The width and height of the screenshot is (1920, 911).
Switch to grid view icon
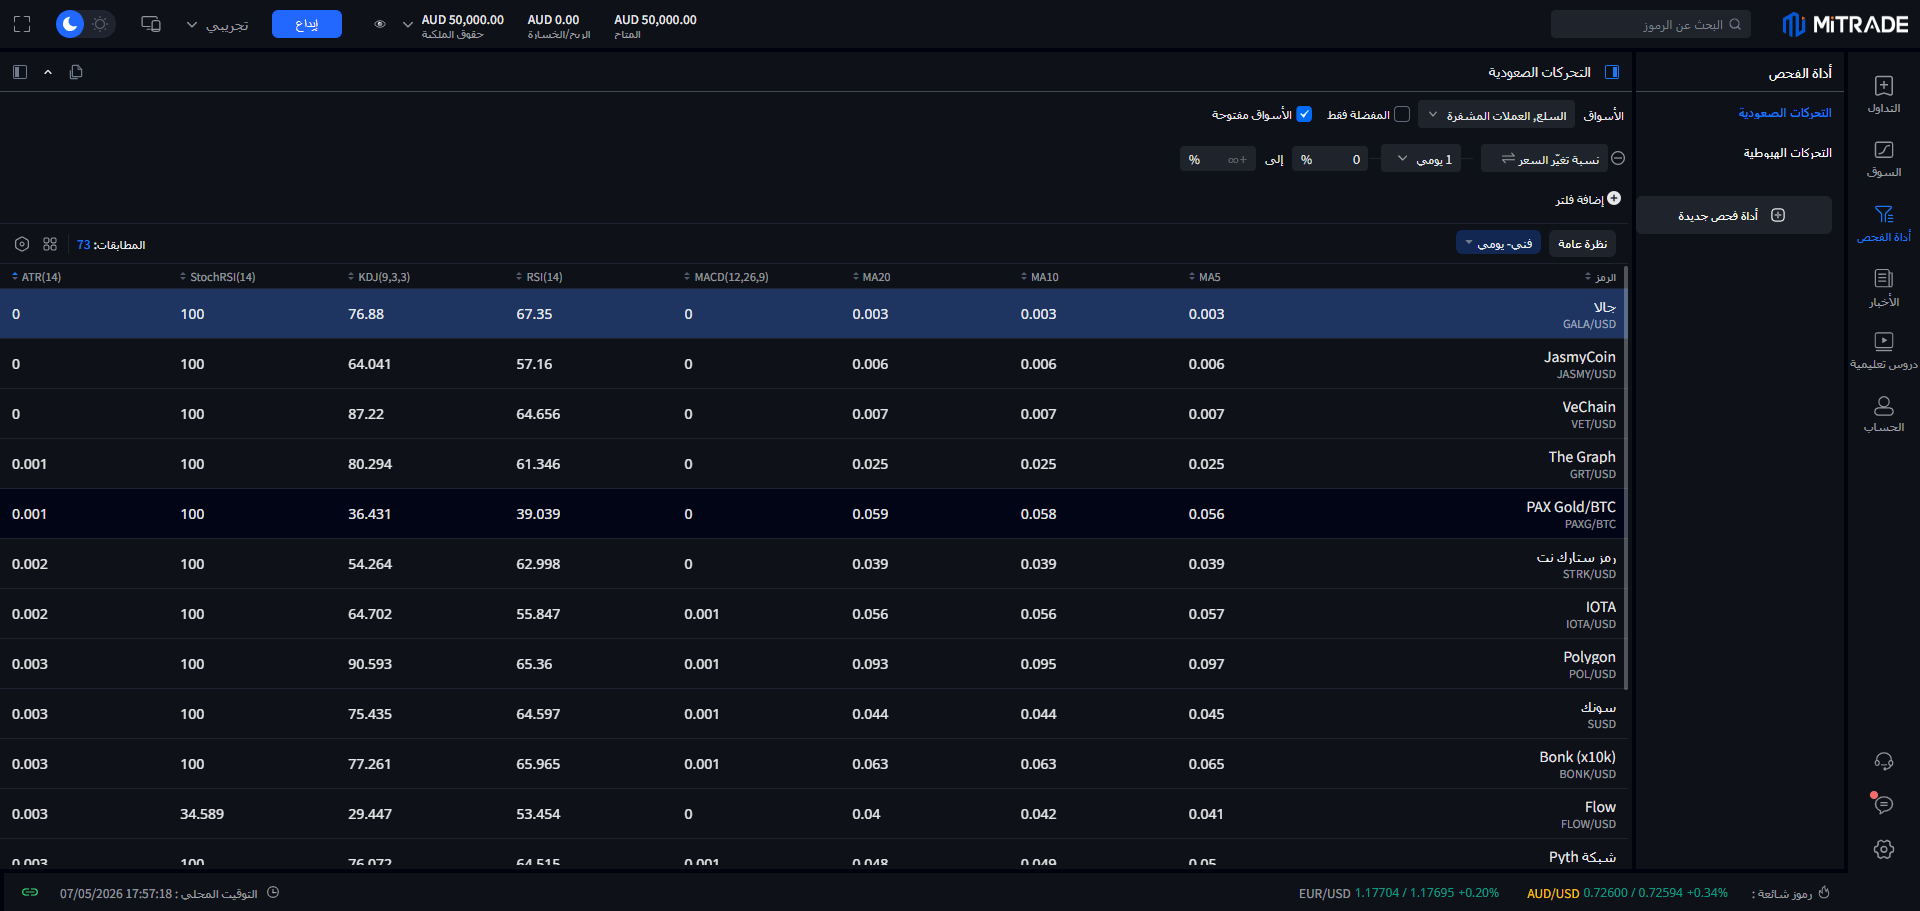click(x=50, y=244)
